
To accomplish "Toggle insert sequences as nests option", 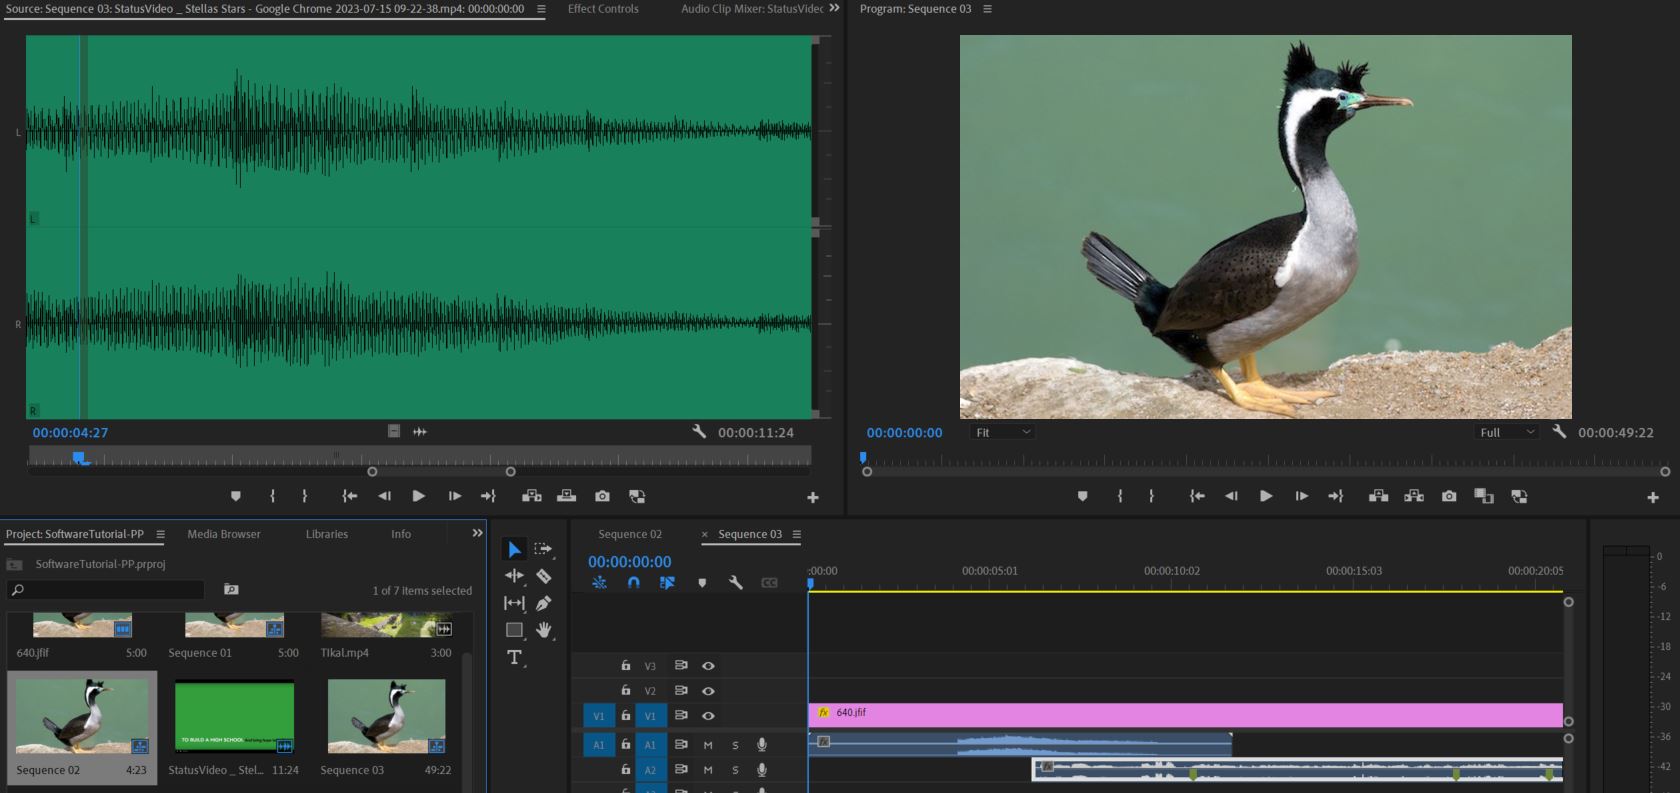I will click(x=599, y=583).
